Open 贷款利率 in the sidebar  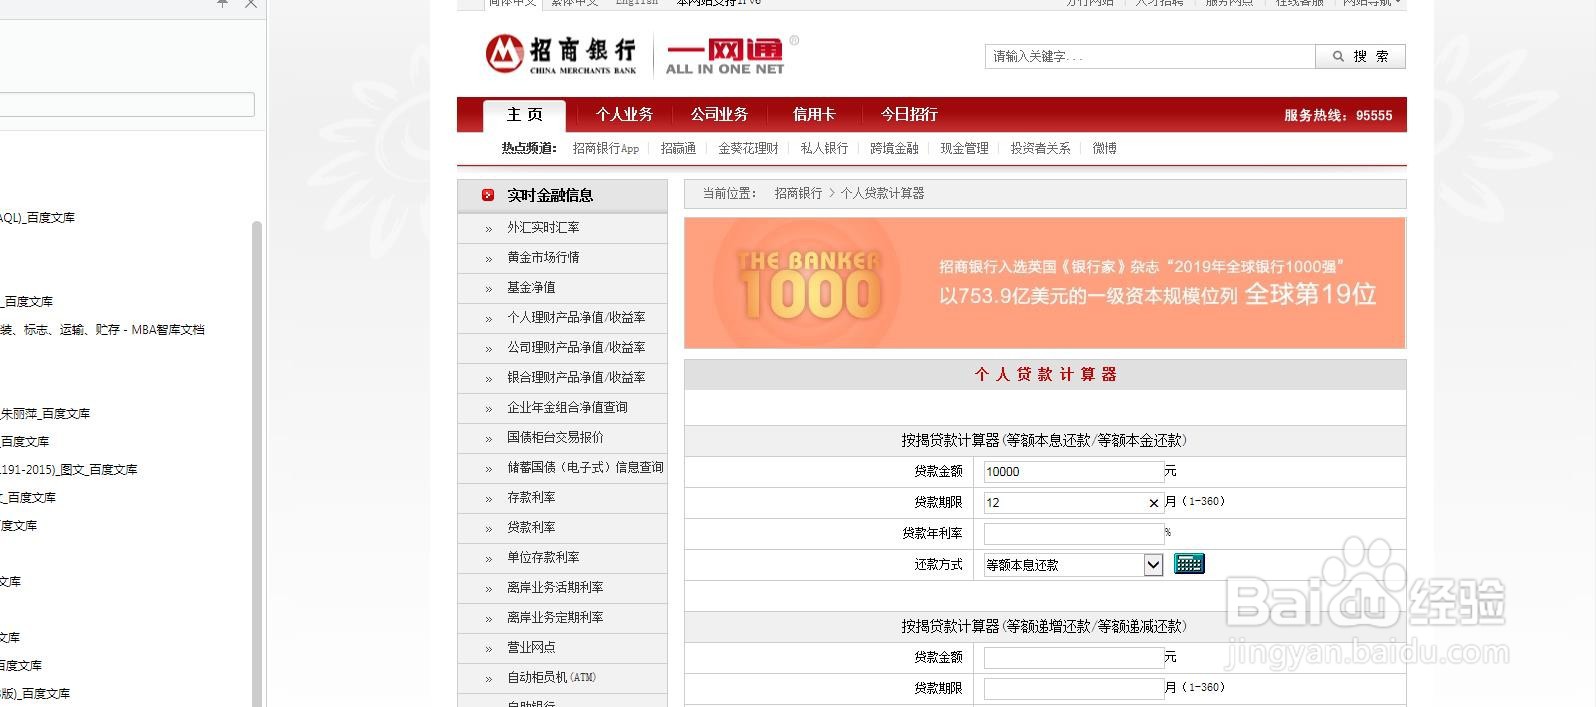tap(531, 528)
